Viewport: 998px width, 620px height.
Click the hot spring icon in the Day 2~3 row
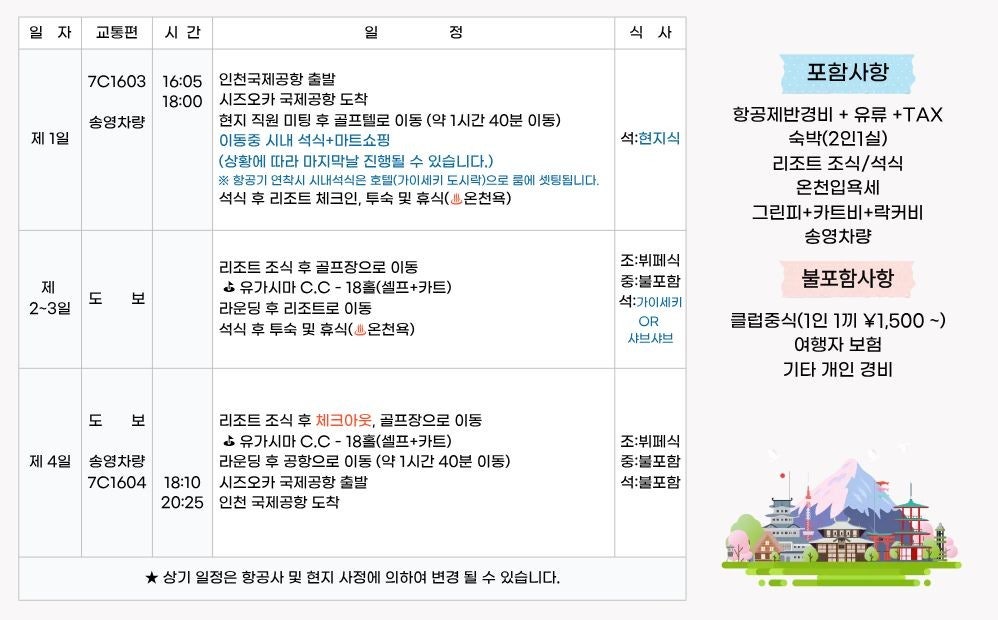[361, 328]
